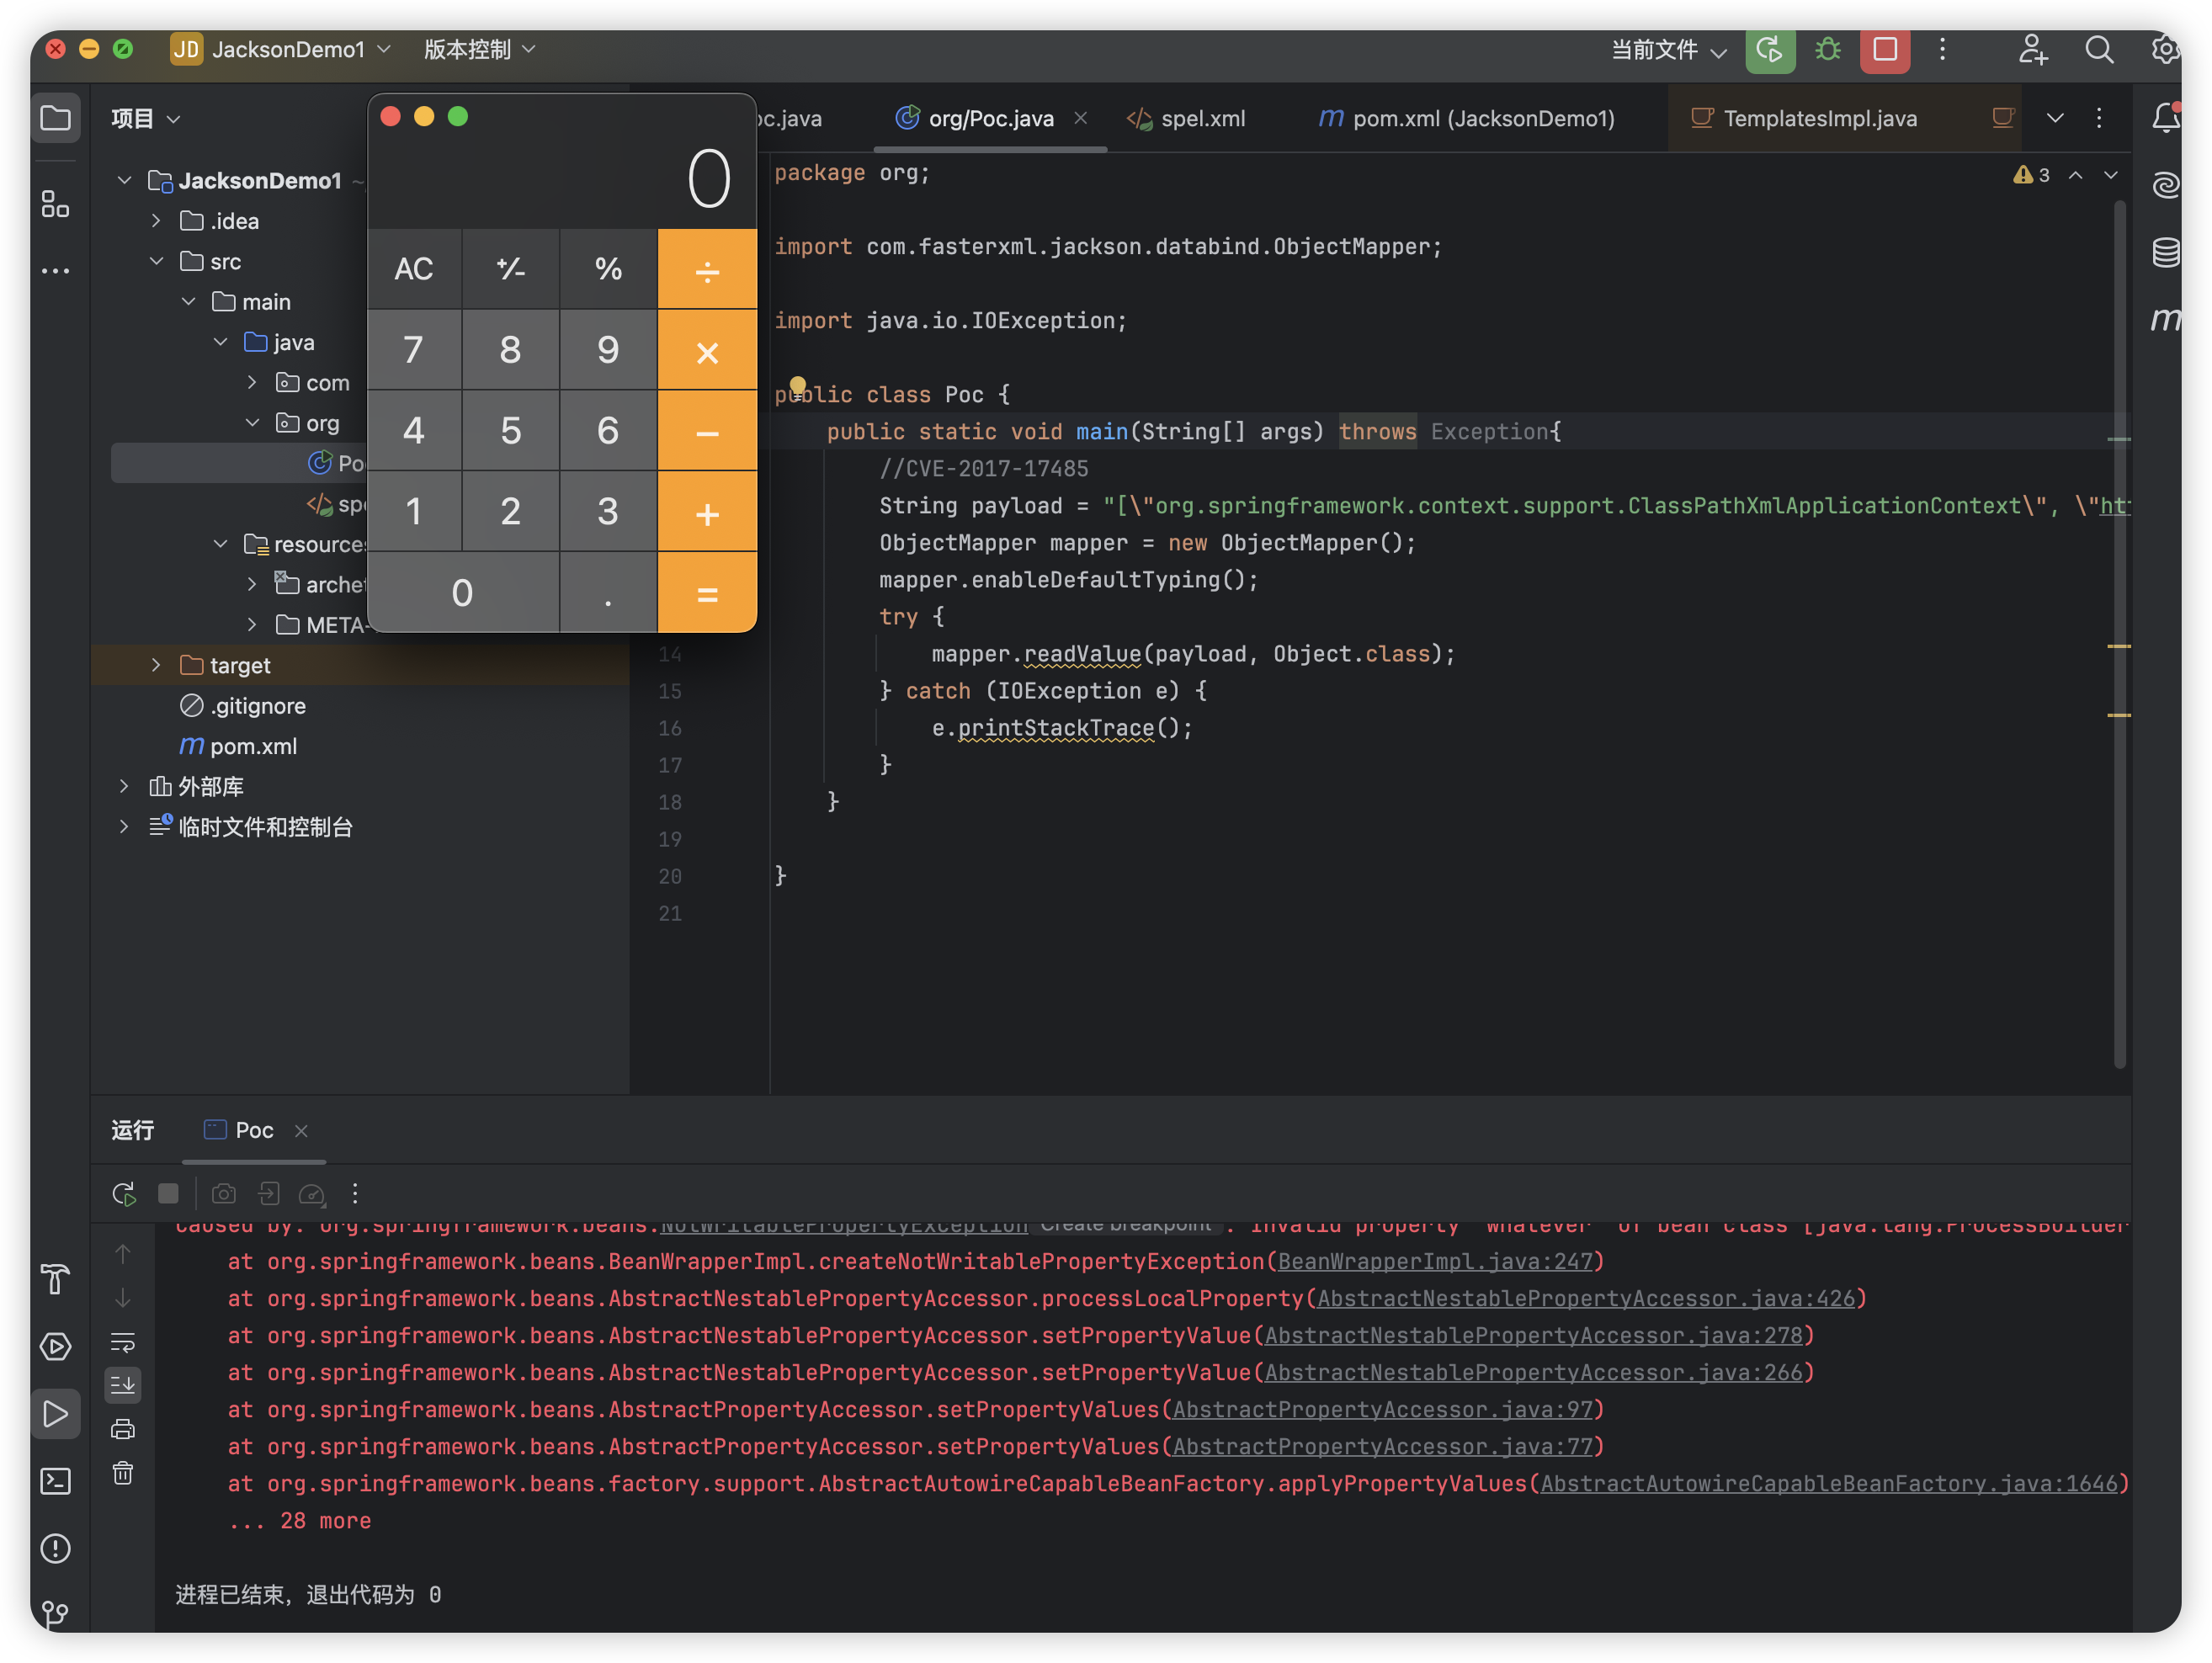Open the Project tool window folder icon
This screenshot has width=2212, height=1663.
pyautogui.click(x=55, y=118)
